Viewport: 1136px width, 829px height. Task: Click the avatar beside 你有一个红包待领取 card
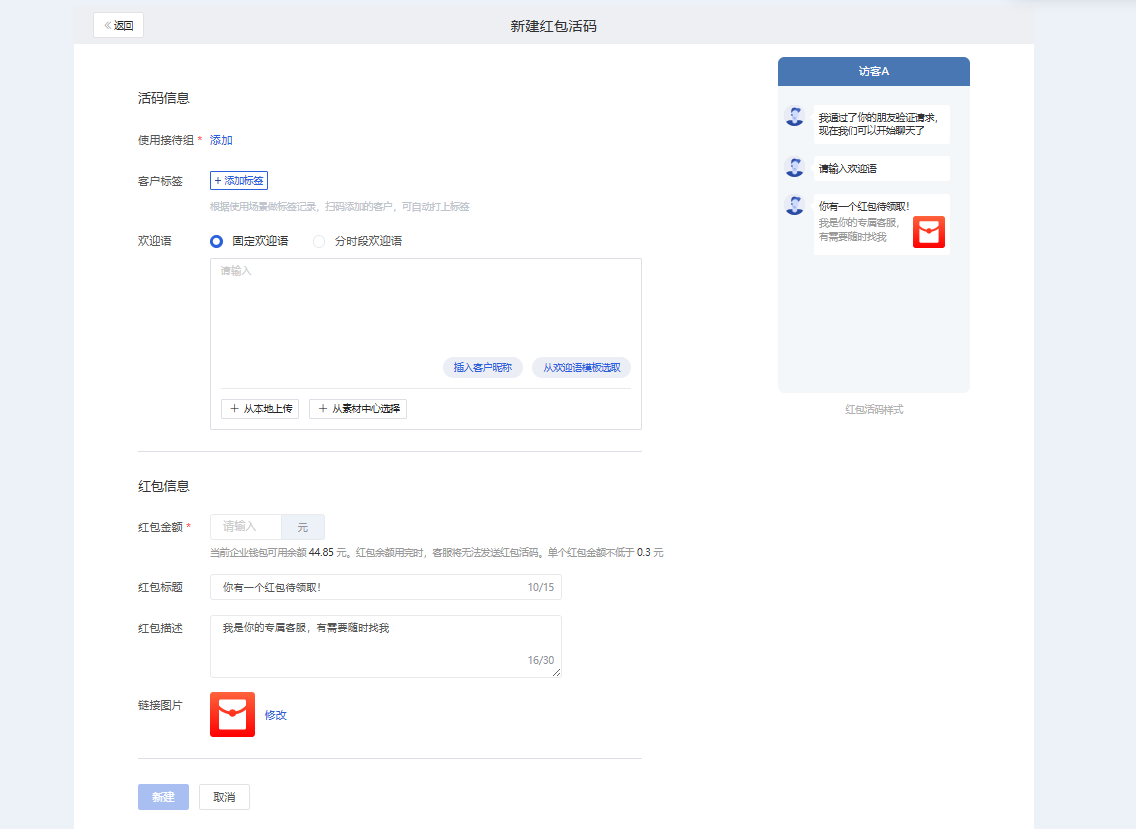(x=795, y=205)
